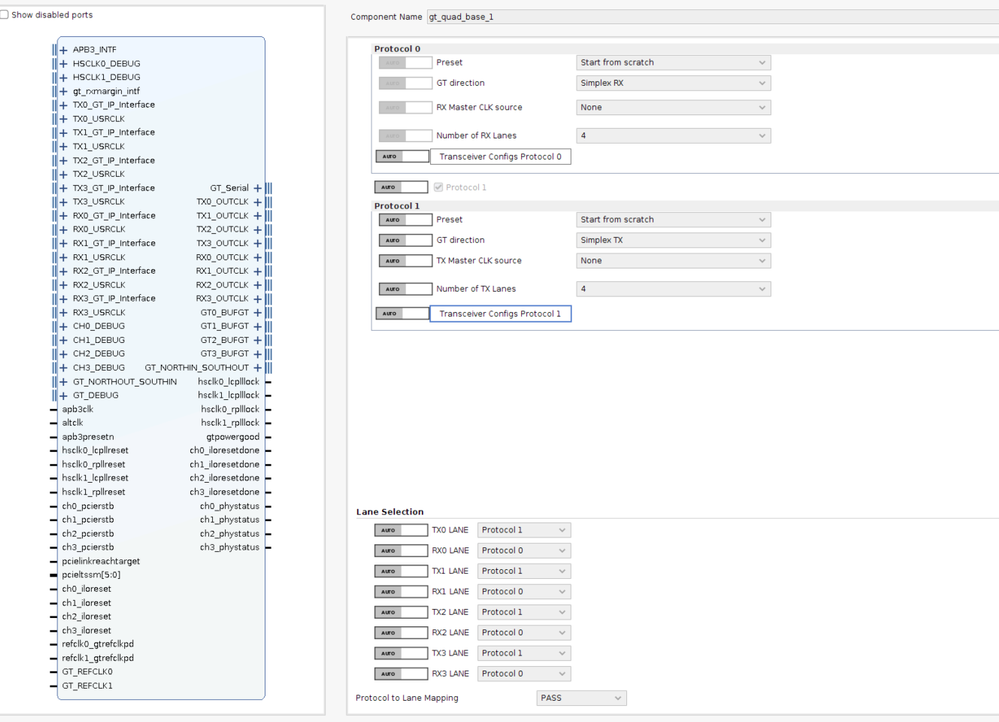The image size is (999, 722).
Task: Click Transceiver Configs Protocol 0 button
Action: click(501, 157)
